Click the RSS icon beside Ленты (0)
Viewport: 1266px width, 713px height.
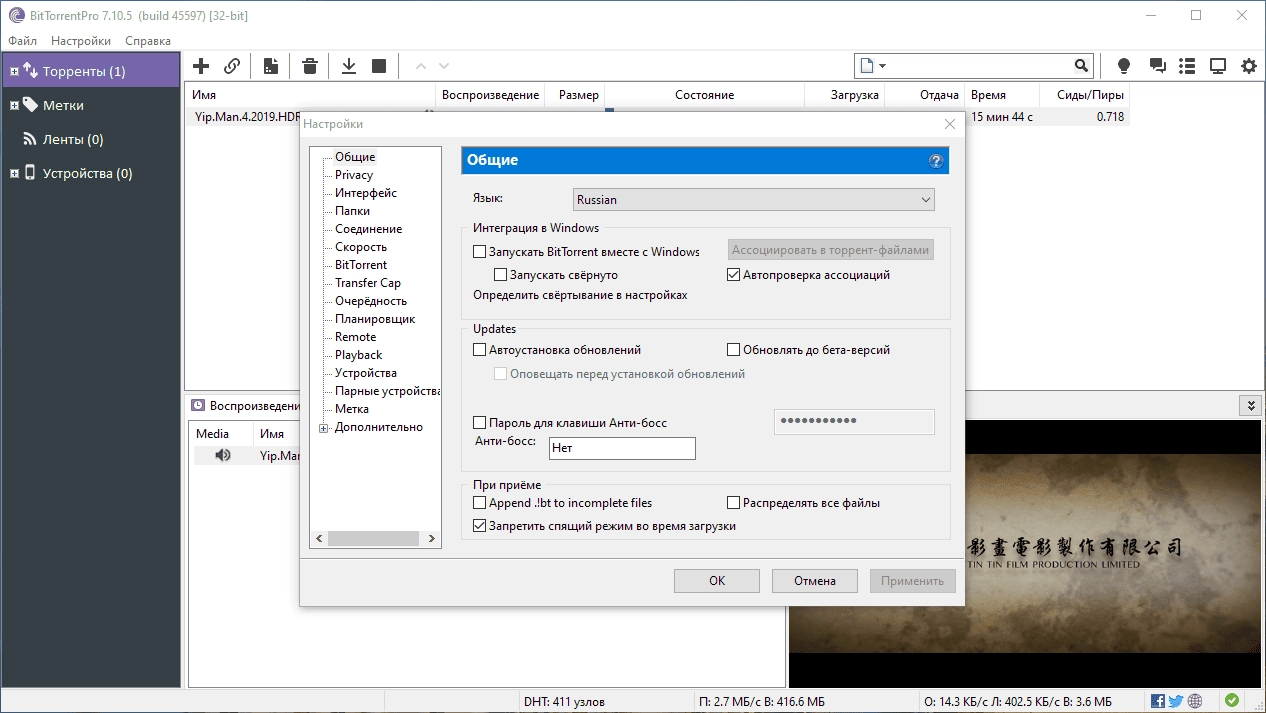(30, 139)
